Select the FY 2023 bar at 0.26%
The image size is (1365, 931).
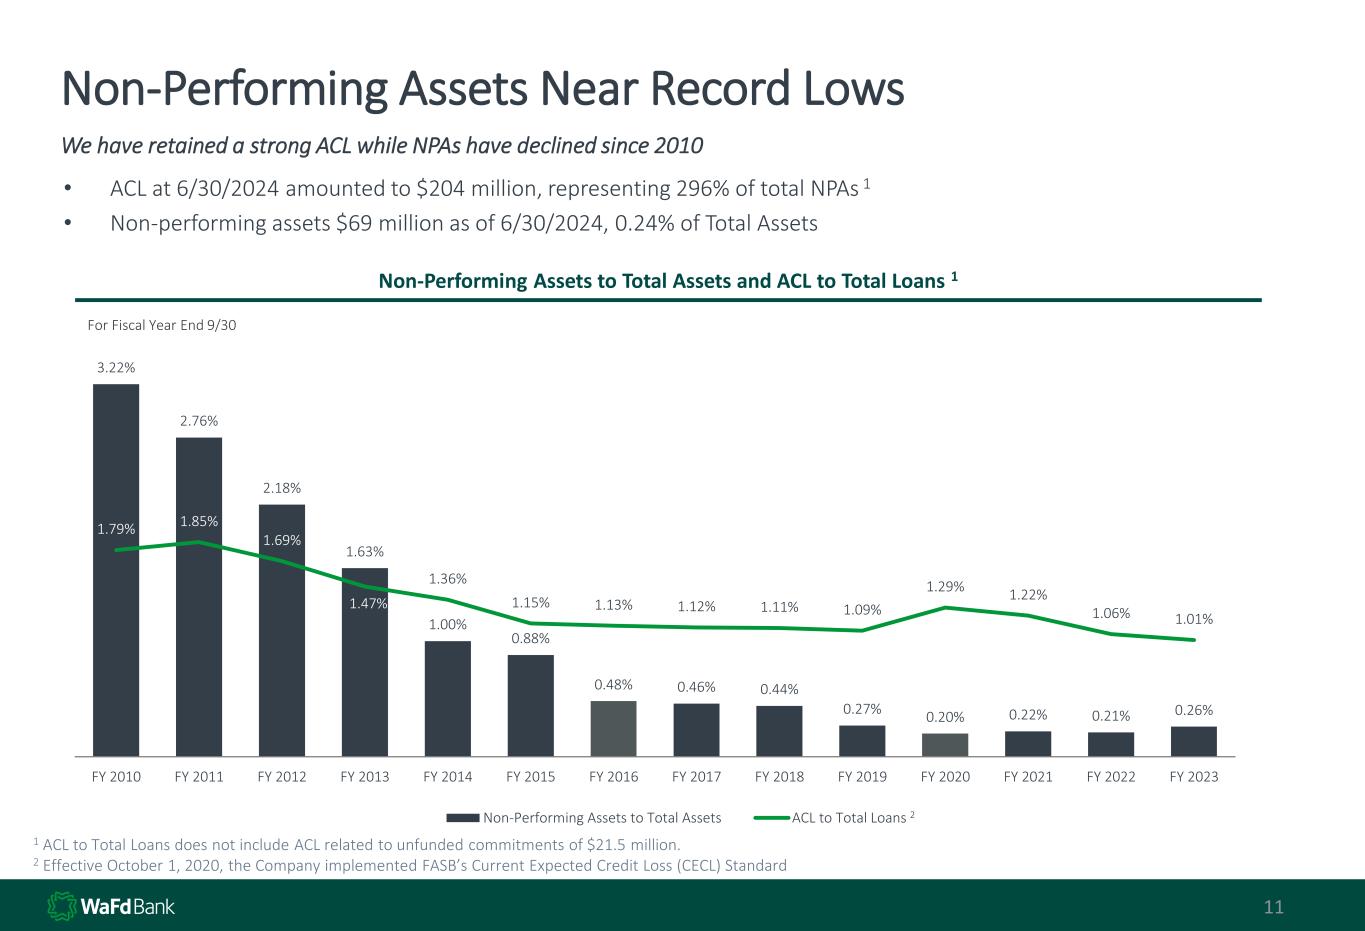[x=1194, y=741]
